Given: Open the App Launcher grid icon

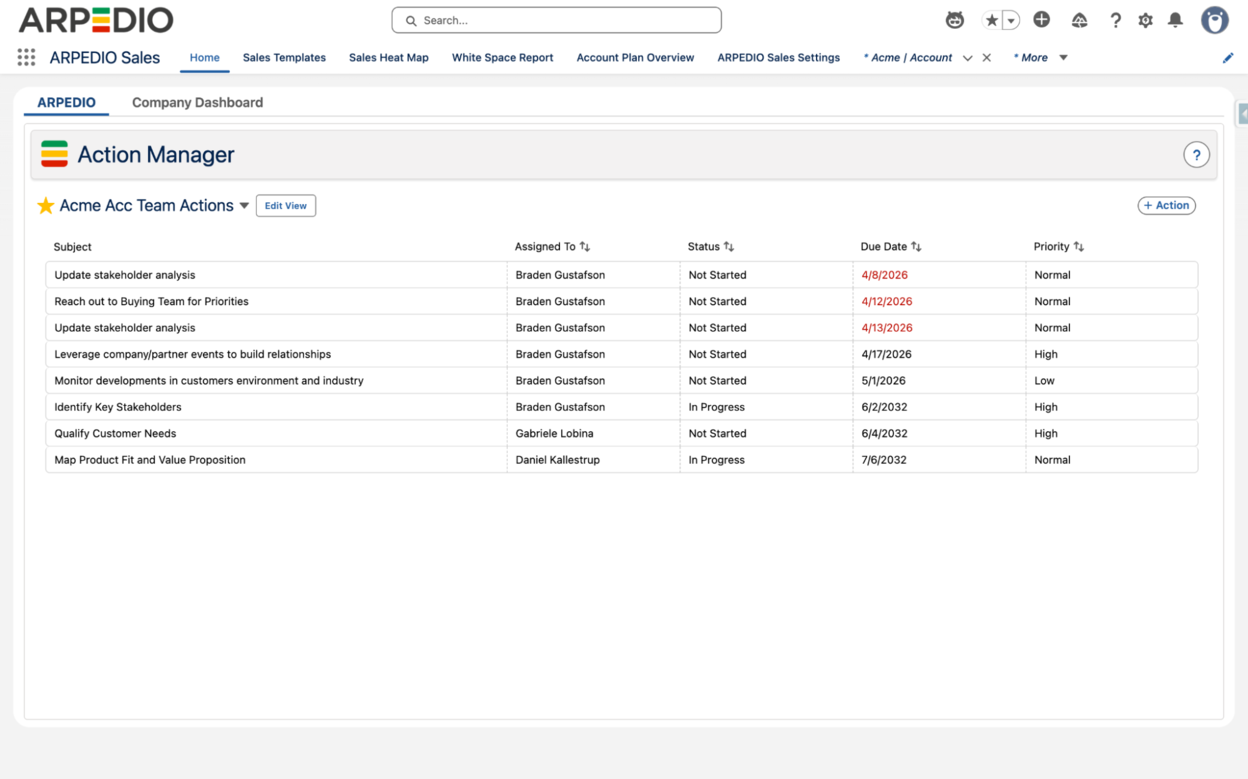Looking at the screenshot, I should pos(26,58).
